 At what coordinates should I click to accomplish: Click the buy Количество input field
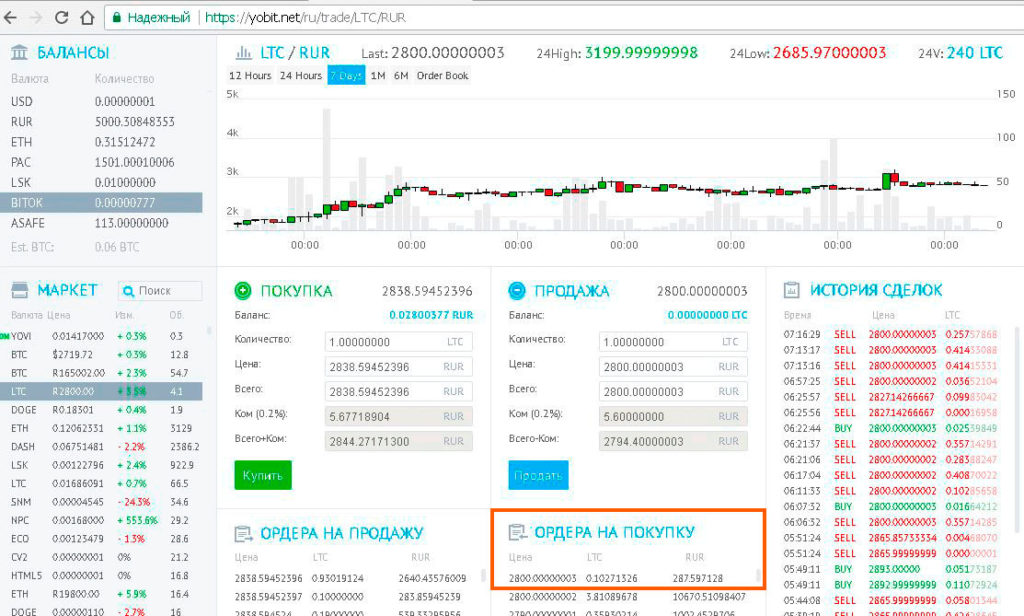pos(385,342)
